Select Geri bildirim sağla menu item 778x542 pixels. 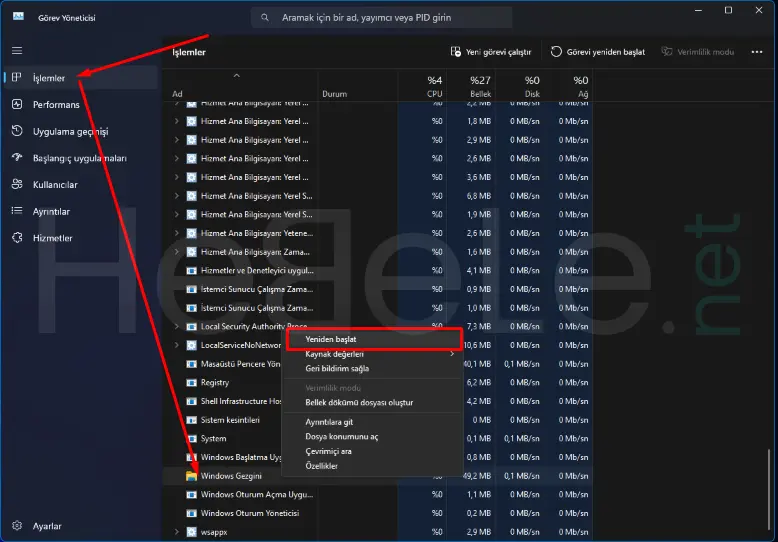(x=373, y=368)
